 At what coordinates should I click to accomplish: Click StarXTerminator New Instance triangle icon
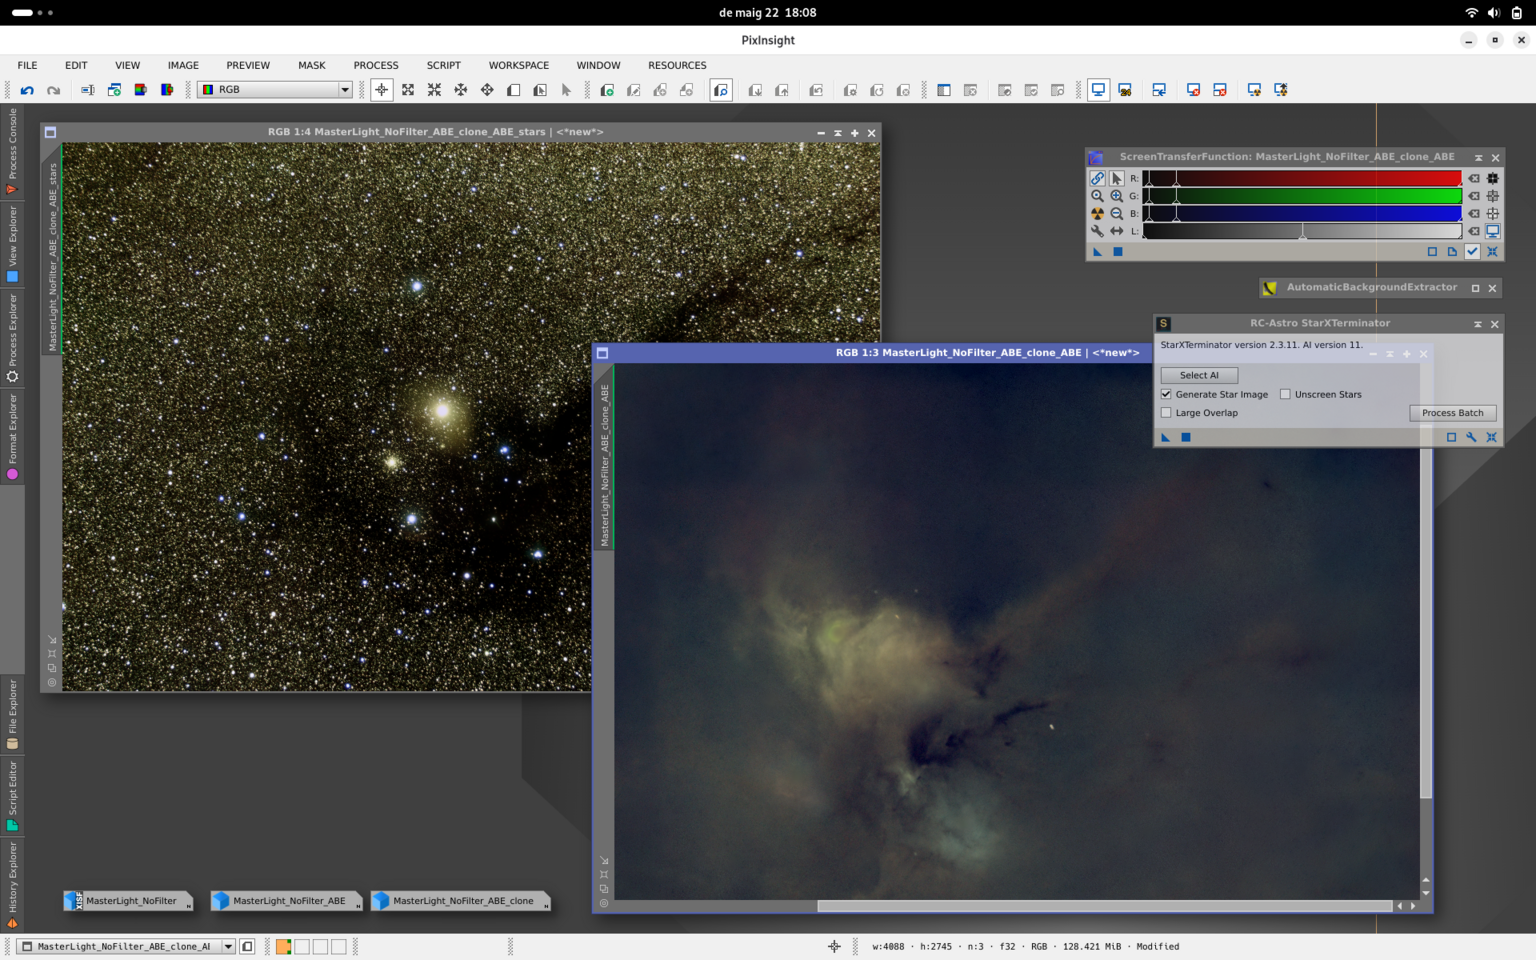click(x=1166, y=437)
